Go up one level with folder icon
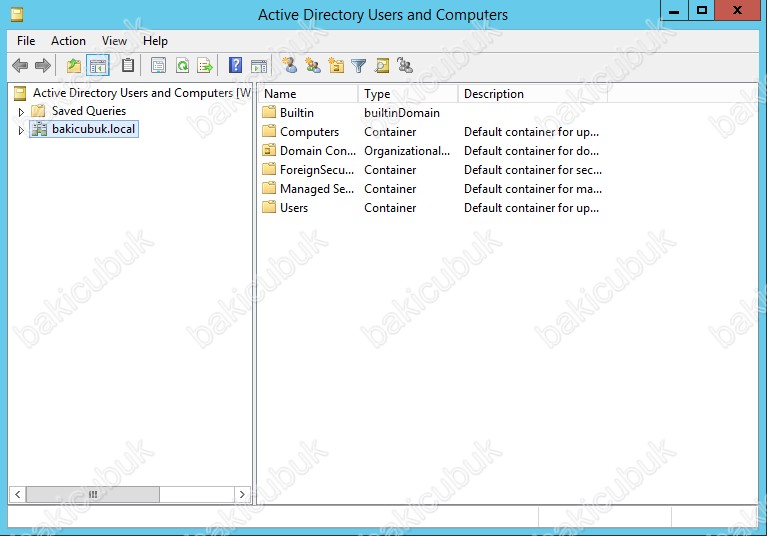 pyautogui.click(x=74, y=66)
